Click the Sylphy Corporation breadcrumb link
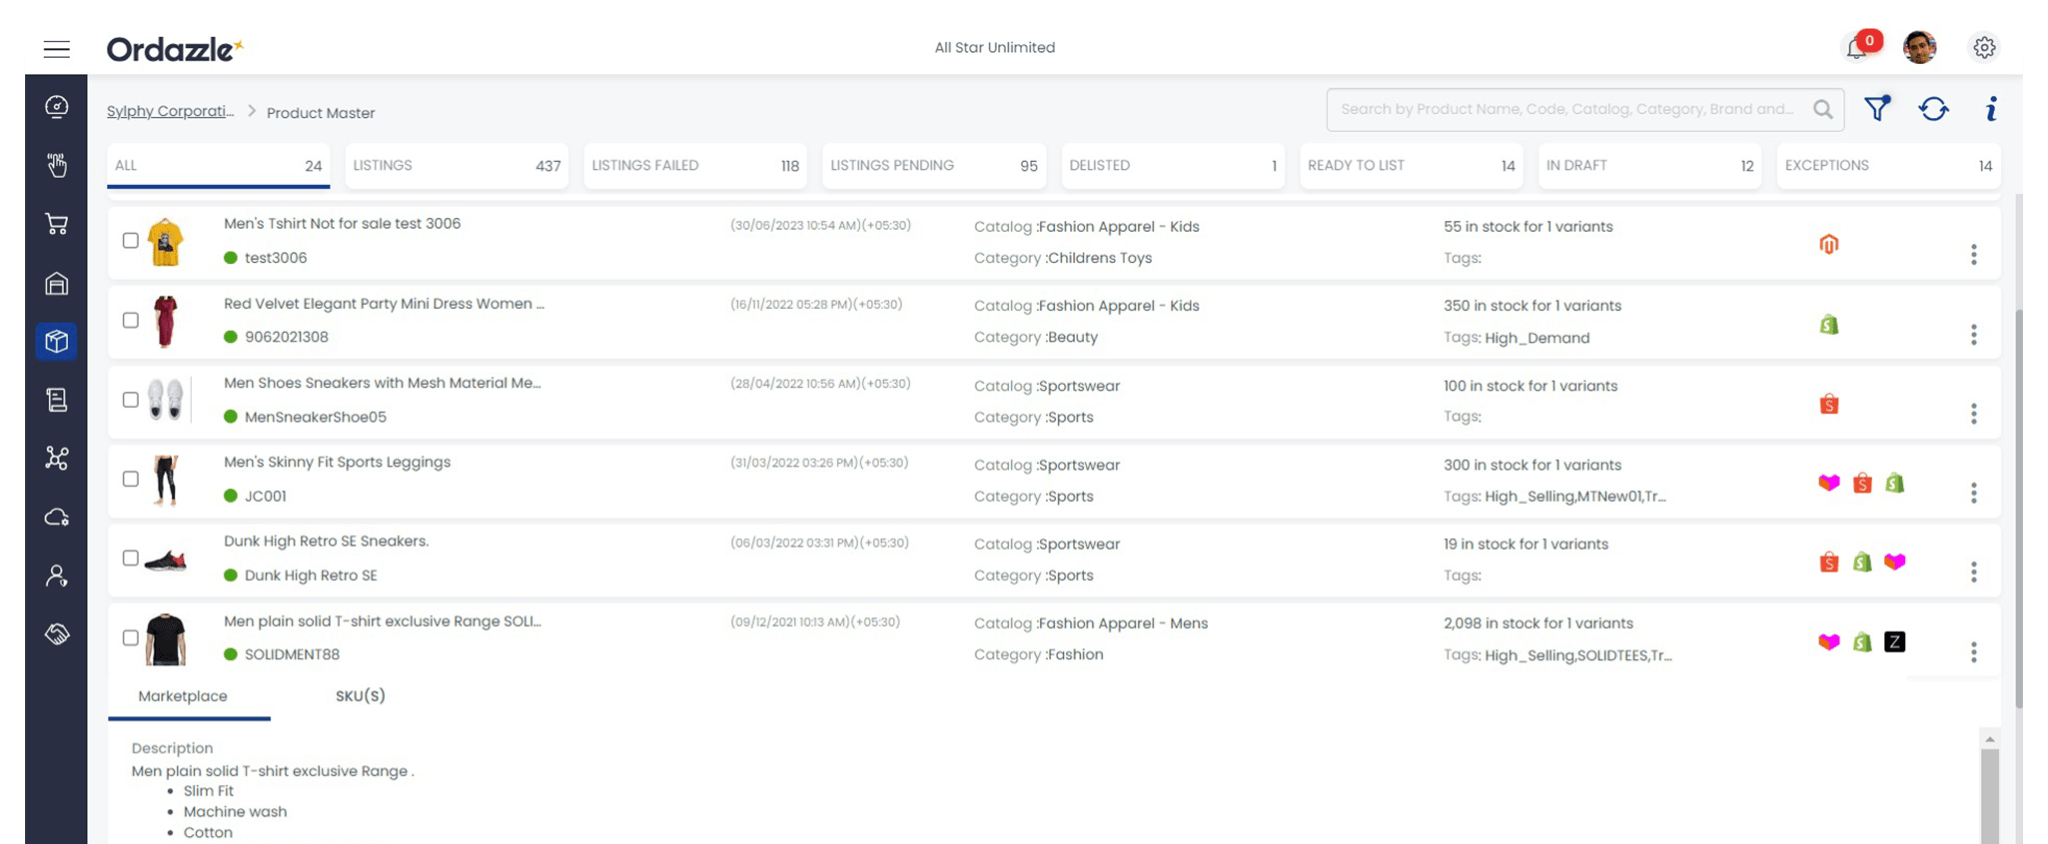2048x844 pixels. click(170, 111)
